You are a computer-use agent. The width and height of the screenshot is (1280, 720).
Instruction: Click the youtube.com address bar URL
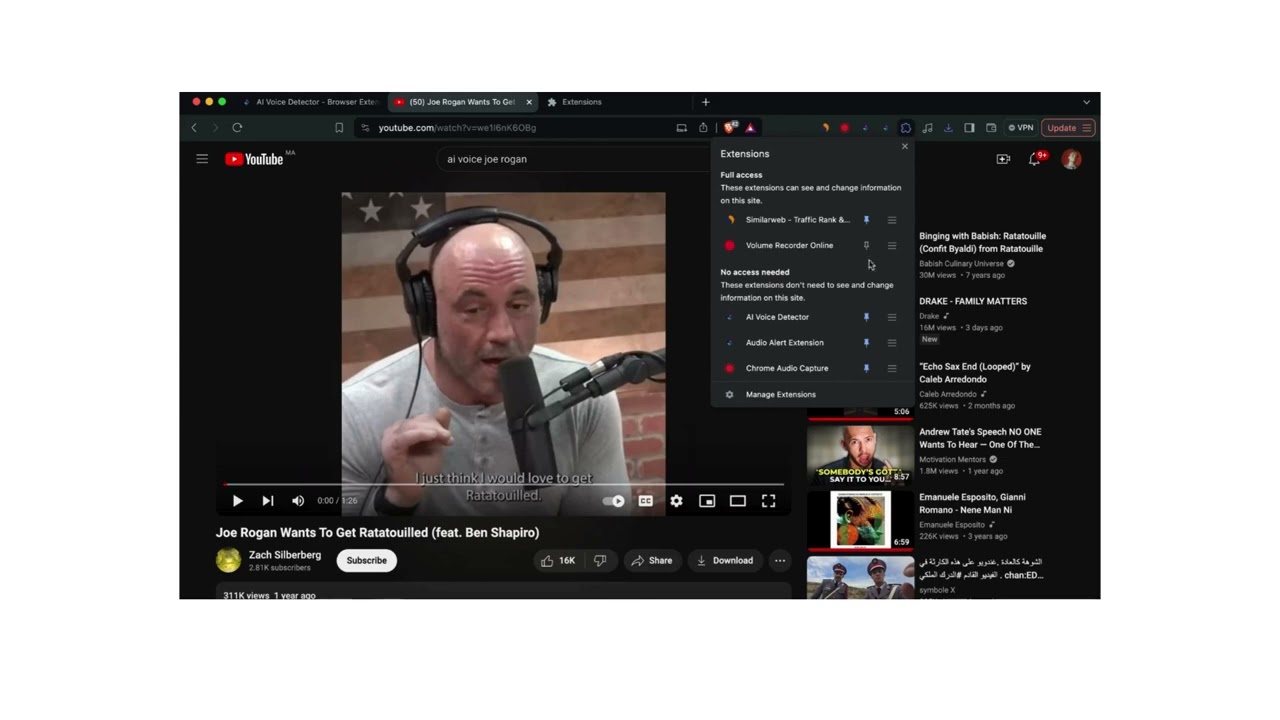point(457,128)
